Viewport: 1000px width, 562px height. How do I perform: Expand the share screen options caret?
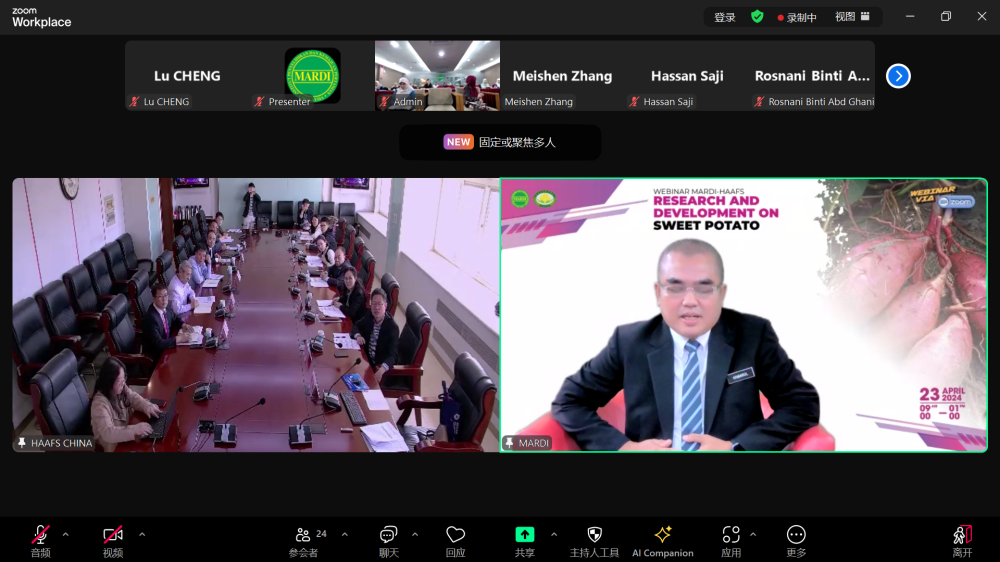tap(554, 535)
